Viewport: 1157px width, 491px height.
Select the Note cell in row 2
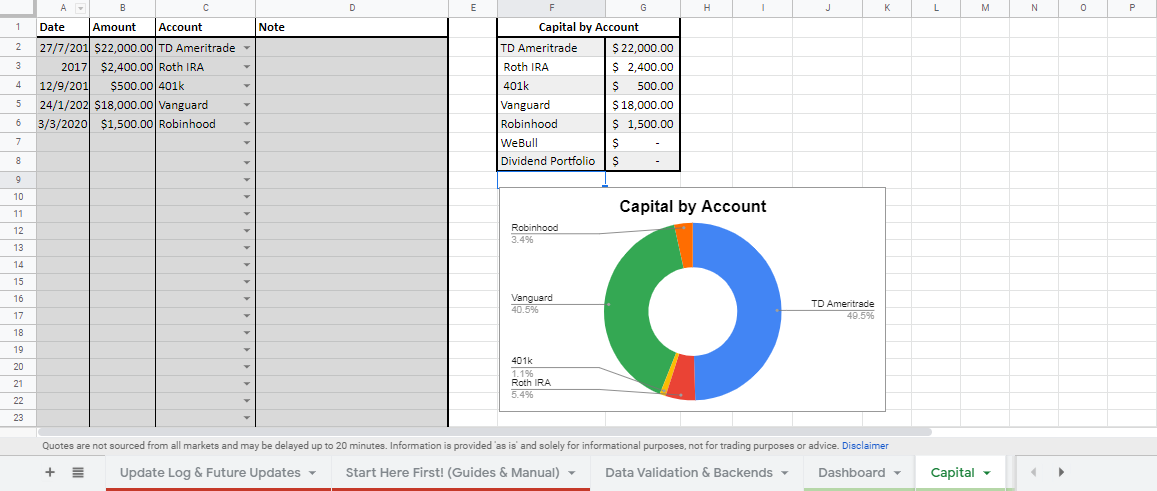[352, 48]
